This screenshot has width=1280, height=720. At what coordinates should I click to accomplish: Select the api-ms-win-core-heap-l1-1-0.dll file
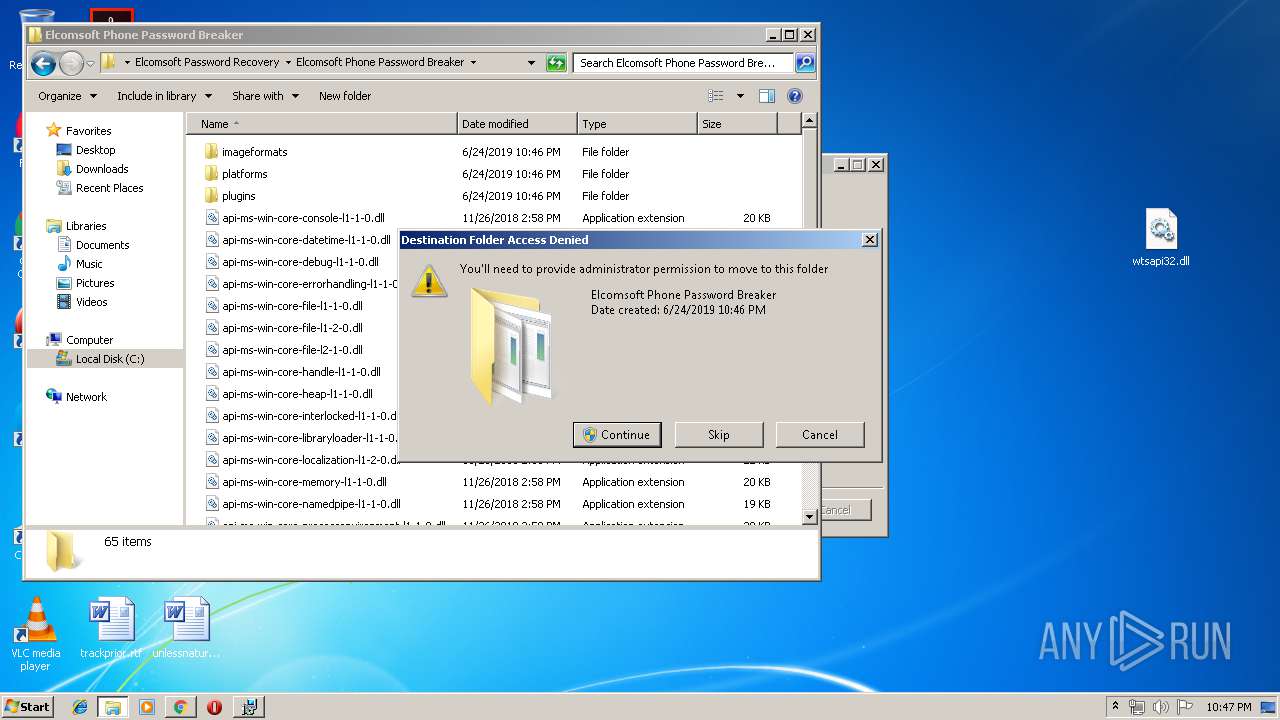coord(289,394)
